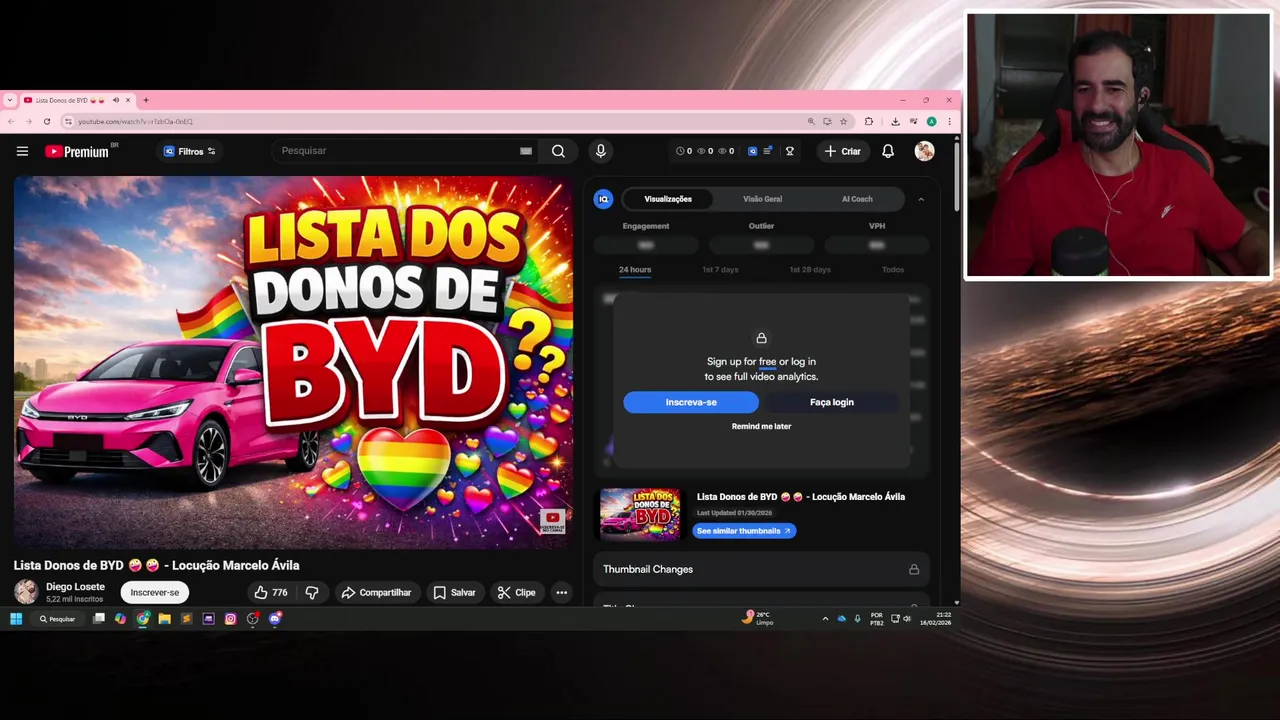This screenshot has height=720, width=1280.
Task: Click the main video player thumbnail
Action: pos(293,362)
